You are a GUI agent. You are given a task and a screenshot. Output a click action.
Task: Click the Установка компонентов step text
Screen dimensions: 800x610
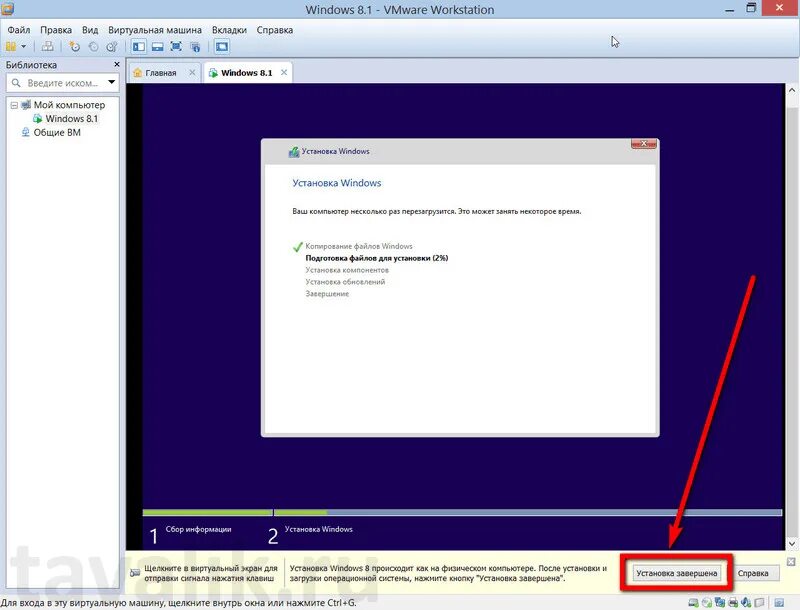point(347,270)
